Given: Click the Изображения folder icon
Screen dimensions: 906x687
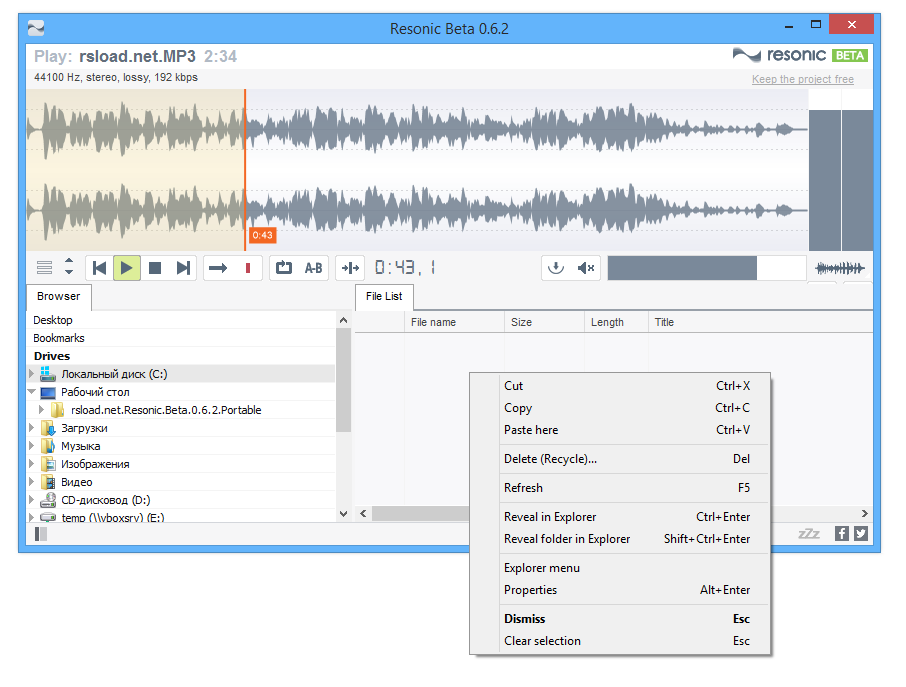Looking at the screenshot, I should pos(48,464).
